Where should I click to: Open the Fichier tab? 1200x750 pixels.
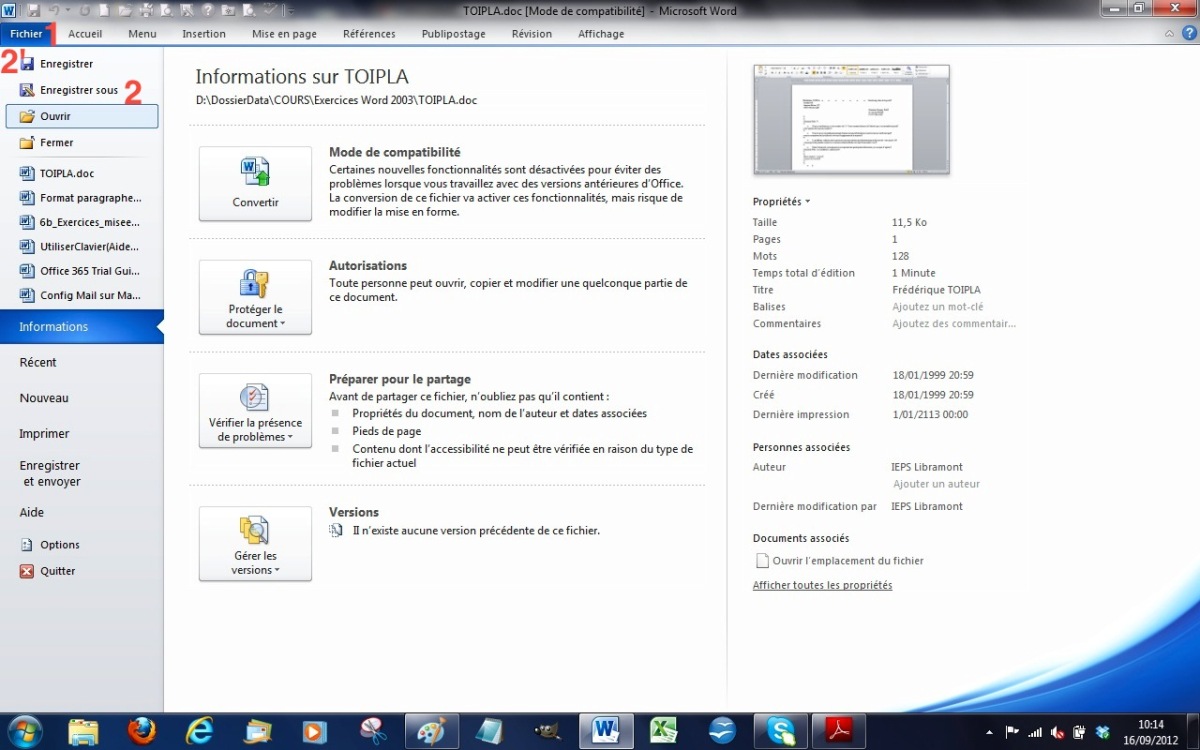(26, 34)
